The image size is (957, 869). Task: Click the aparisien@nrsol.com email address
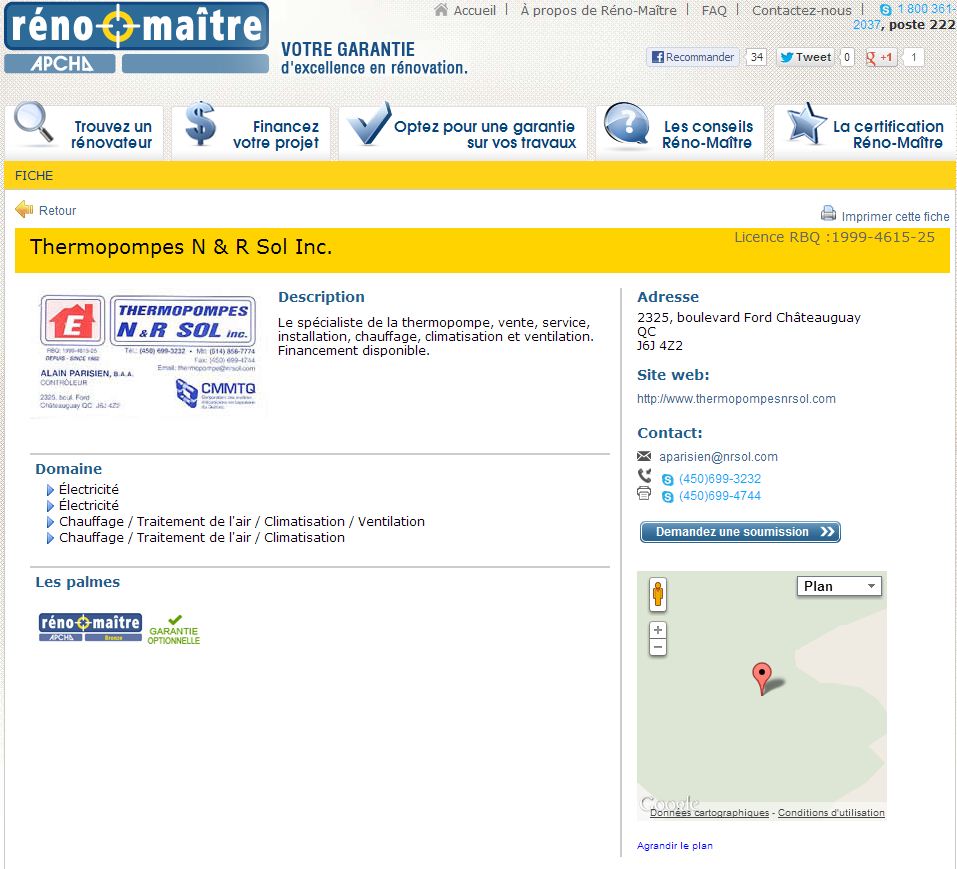click(x=718, y=456)
